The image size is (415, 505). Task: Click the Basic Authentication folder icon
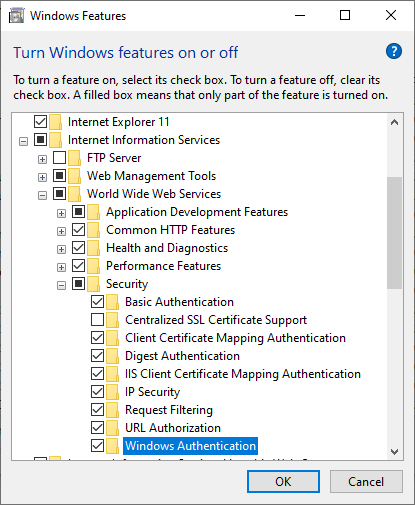pyautogui.click(x=112, y=302)
